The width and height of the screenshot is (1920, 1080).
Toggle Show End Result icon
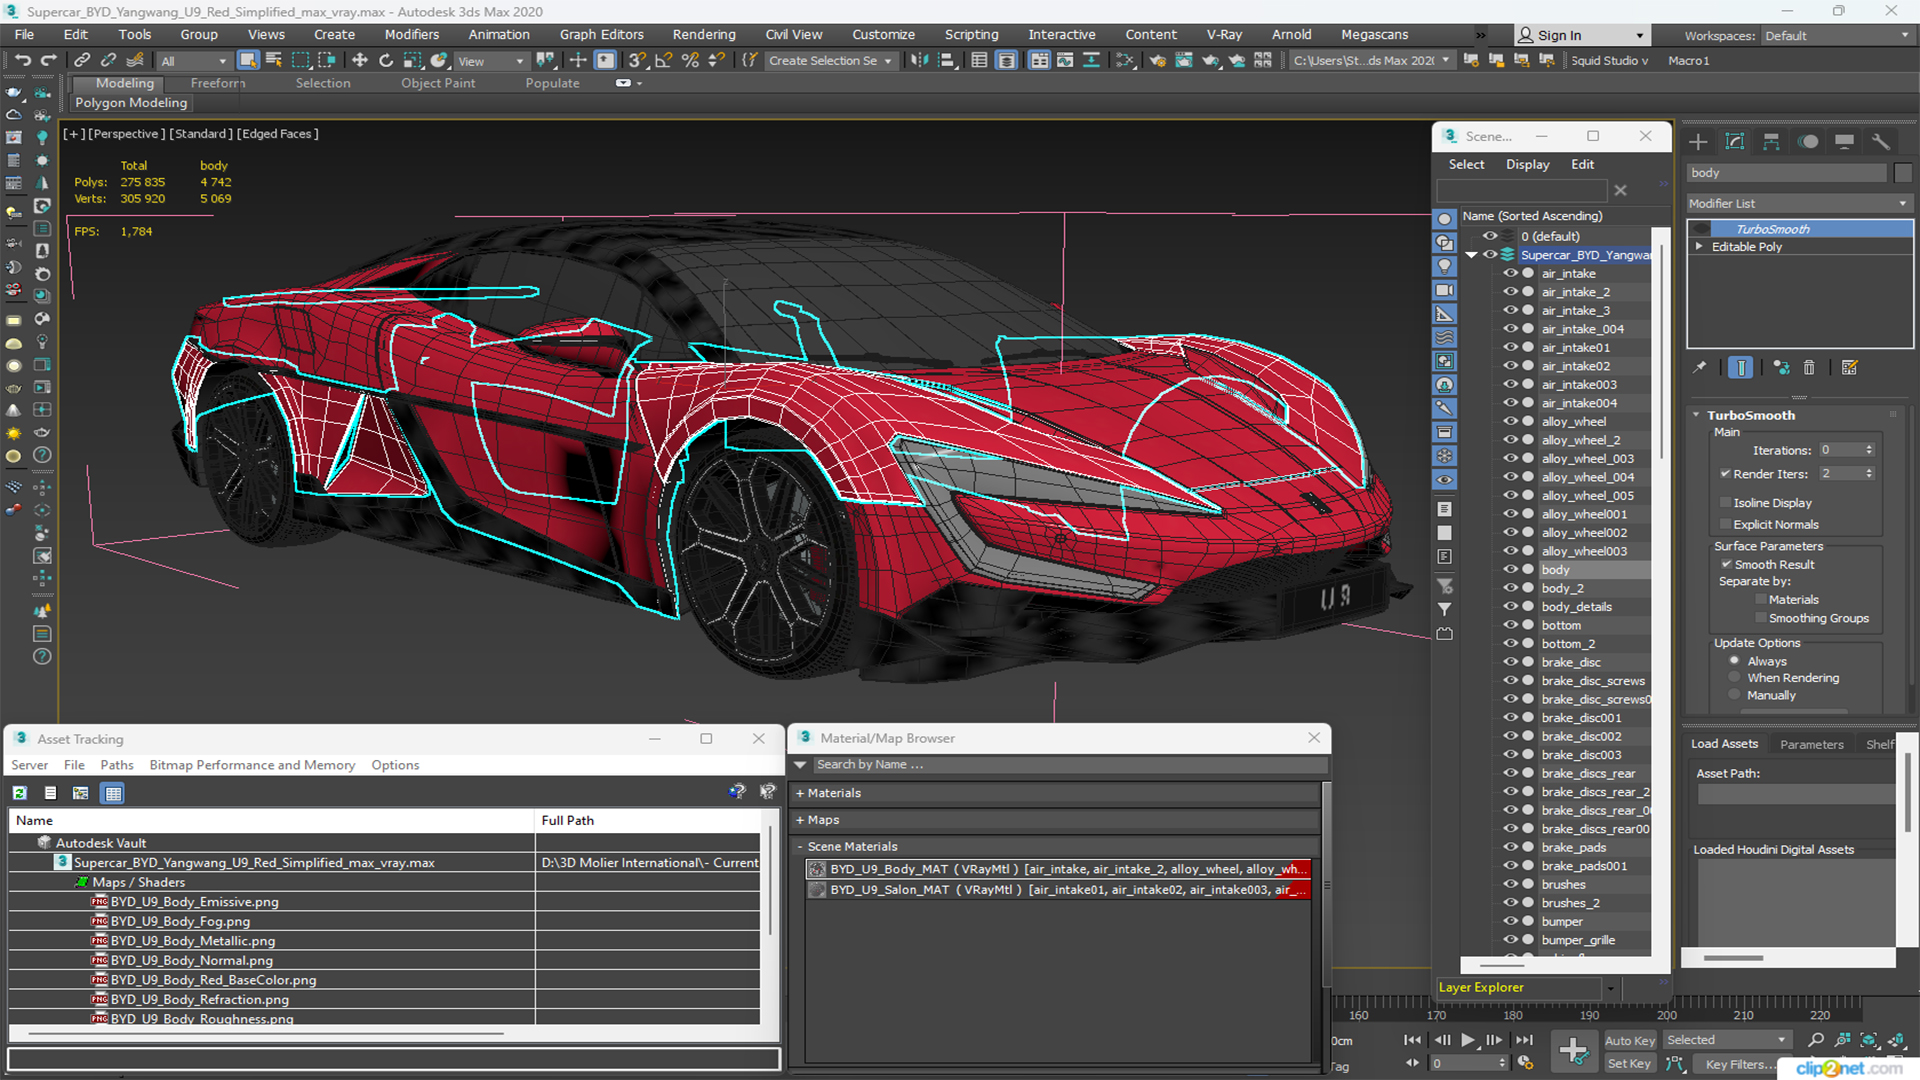pyautogui.click(x=1740, y=368)
